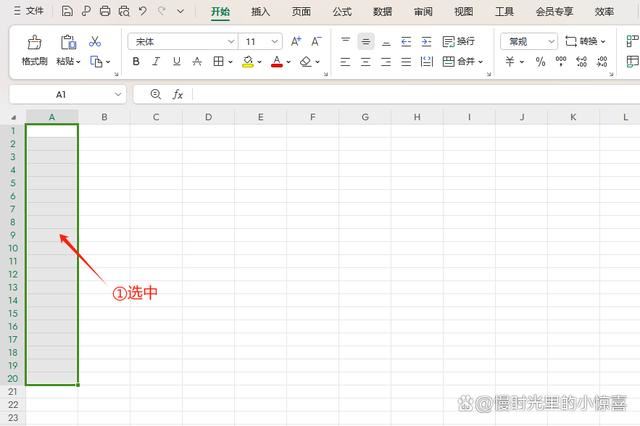Toggle Bold formatting

point(136,62)
